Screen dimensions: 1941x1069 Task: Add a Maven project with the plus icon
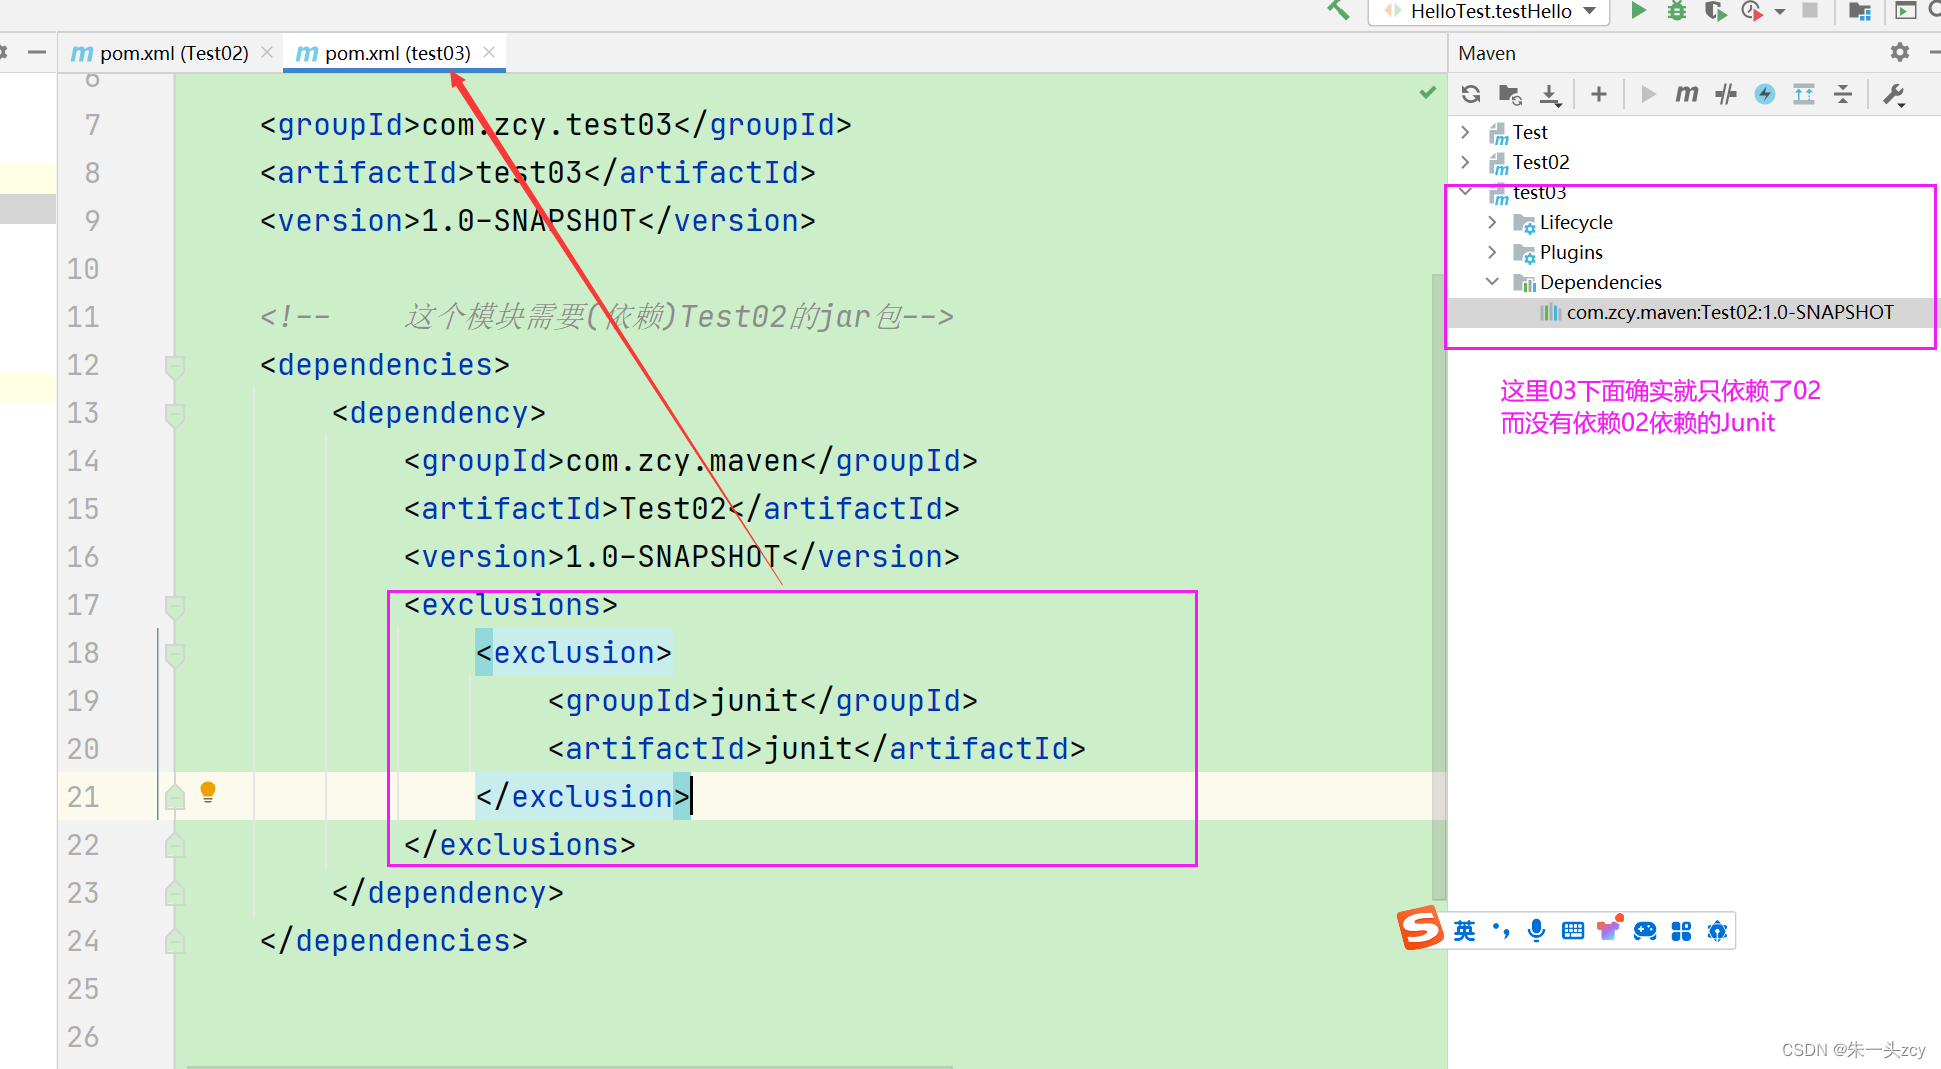[1599, 94]
